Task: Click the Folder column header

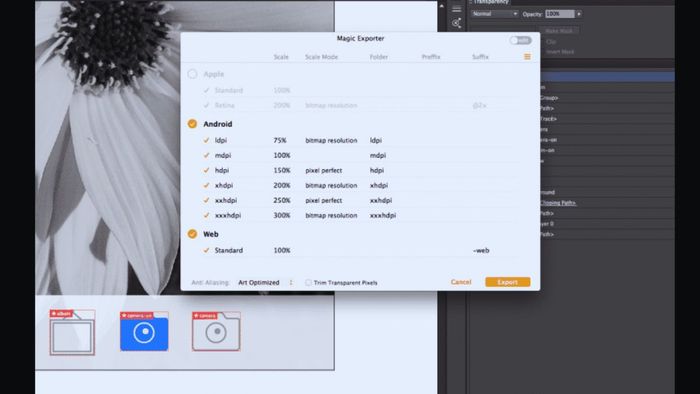Action: coord(379,57)
